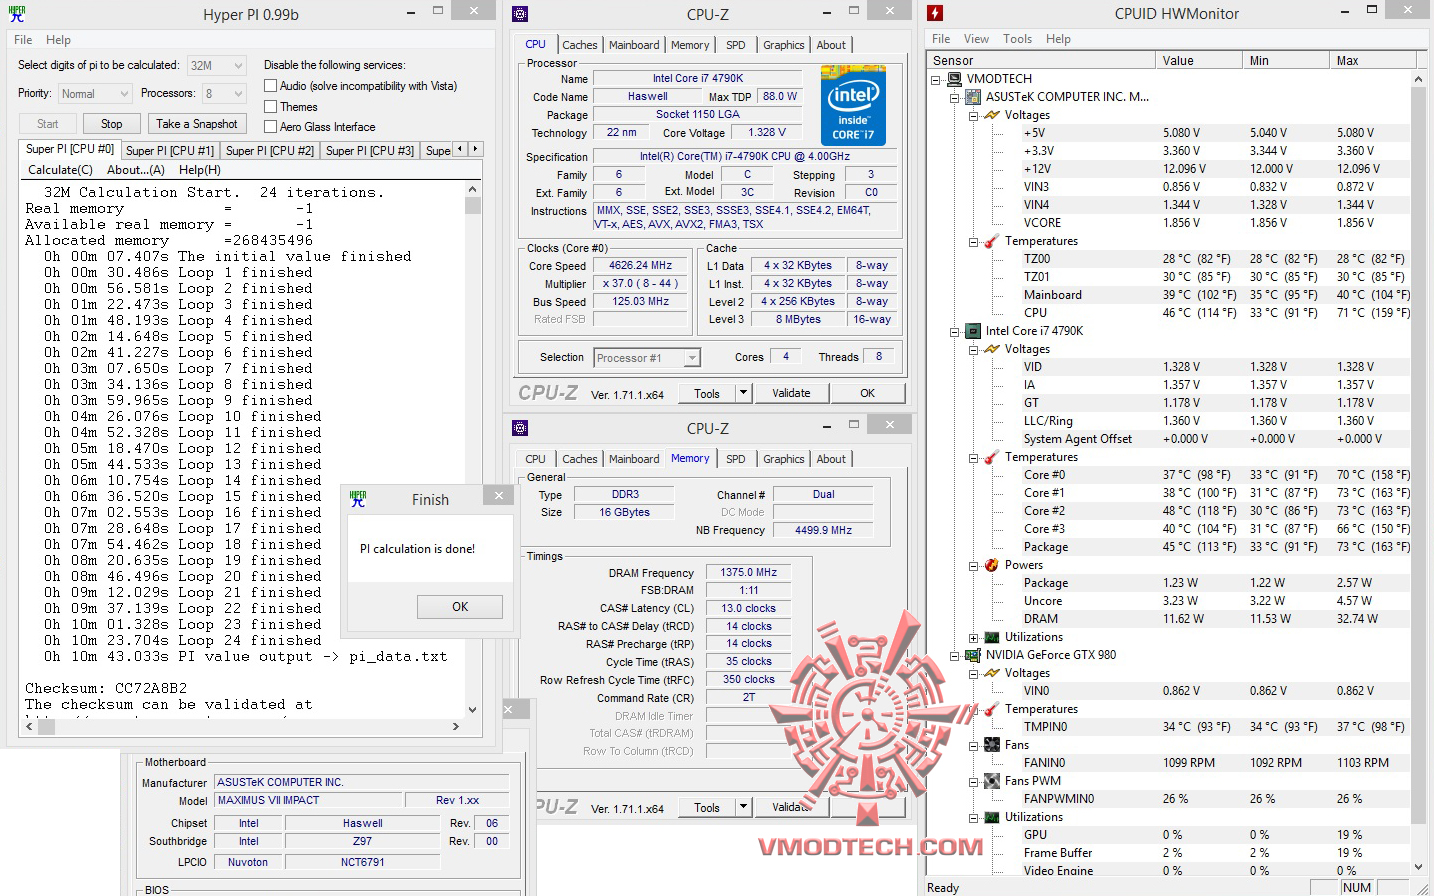
Task: Toggle the Themes service checkbox
Action: click(x=270, y=107)
